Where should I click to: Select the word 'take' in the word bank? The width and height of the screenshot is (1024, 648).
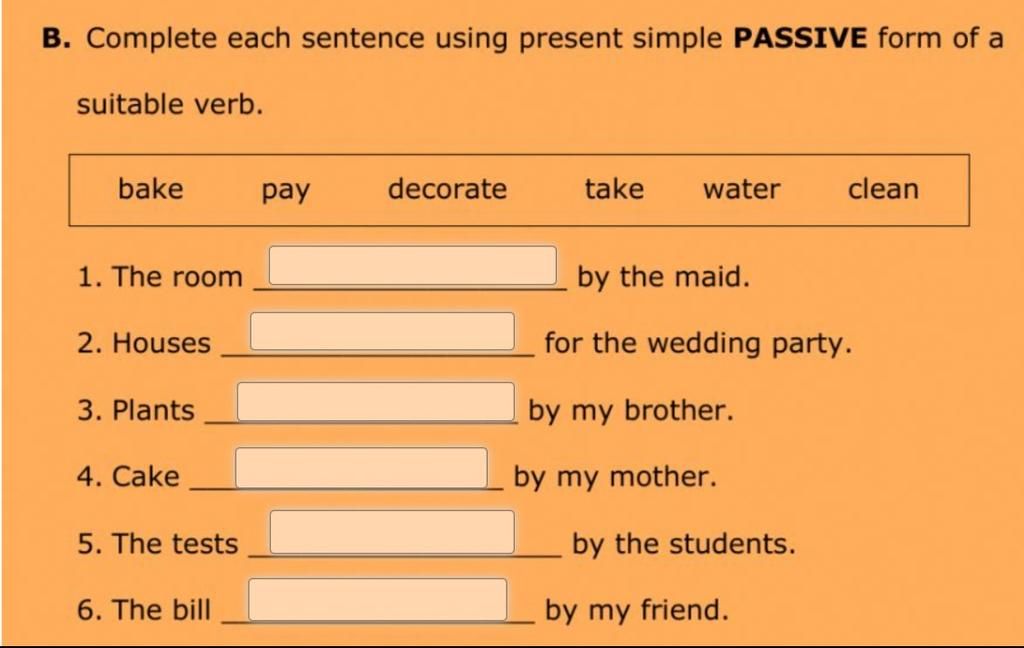pos(614,189)
